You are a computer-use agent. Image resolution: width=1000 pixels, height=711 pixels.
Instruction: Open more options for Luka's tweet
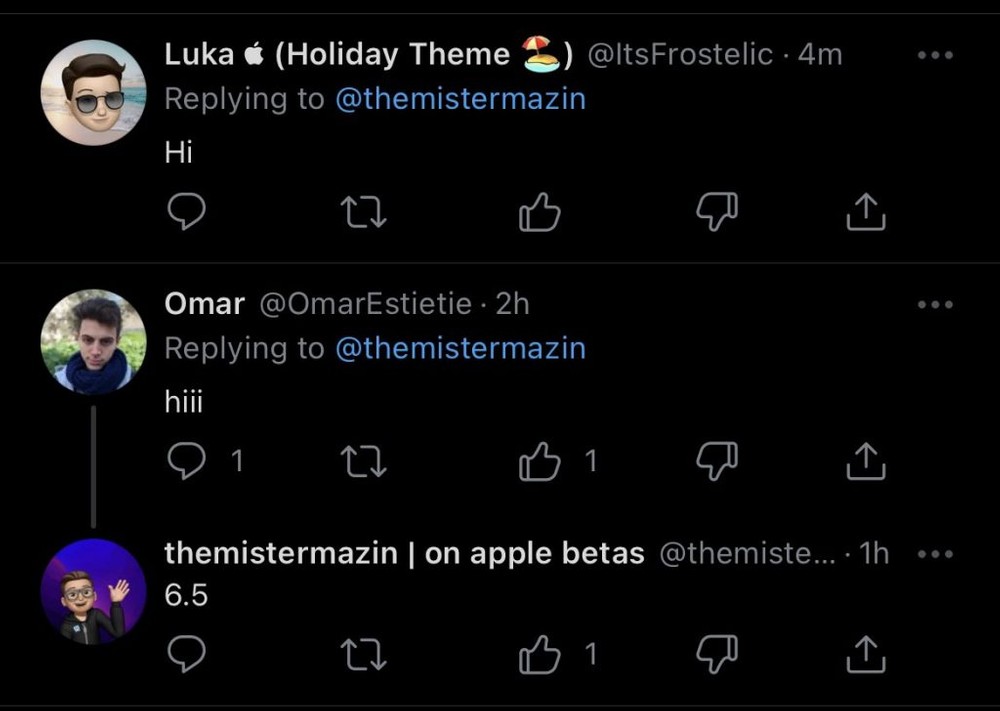(x=935, y=55)
